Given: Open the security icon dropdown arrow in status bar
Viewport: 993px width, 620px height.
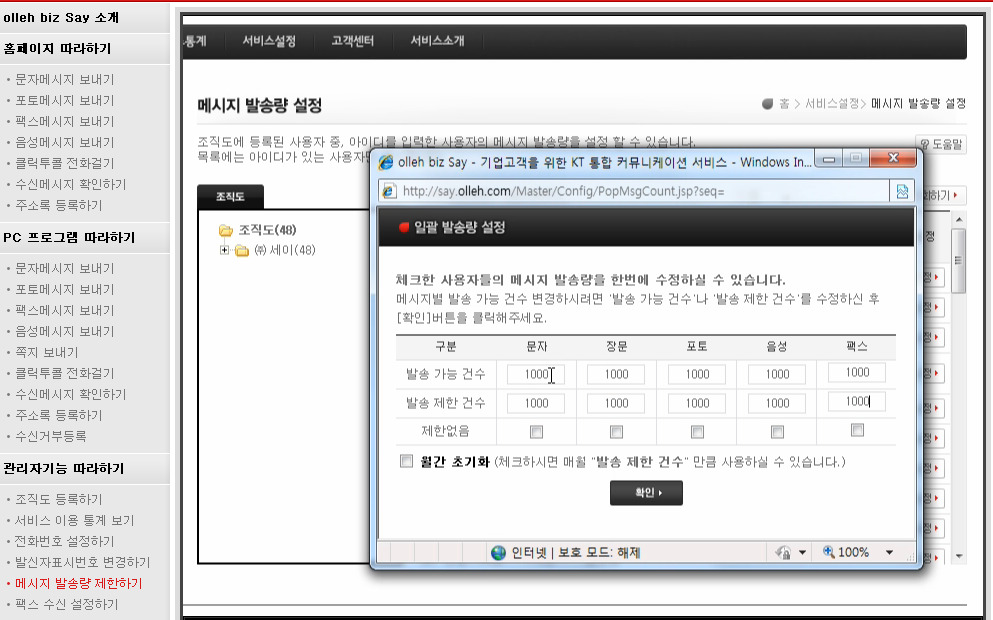Looking at the screenshot, I should [x=802, y=552].
